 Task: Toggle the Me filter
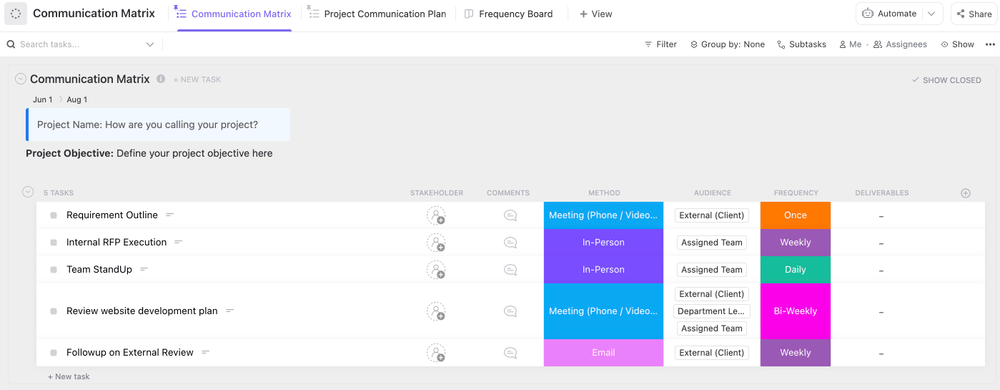(850, 45)
